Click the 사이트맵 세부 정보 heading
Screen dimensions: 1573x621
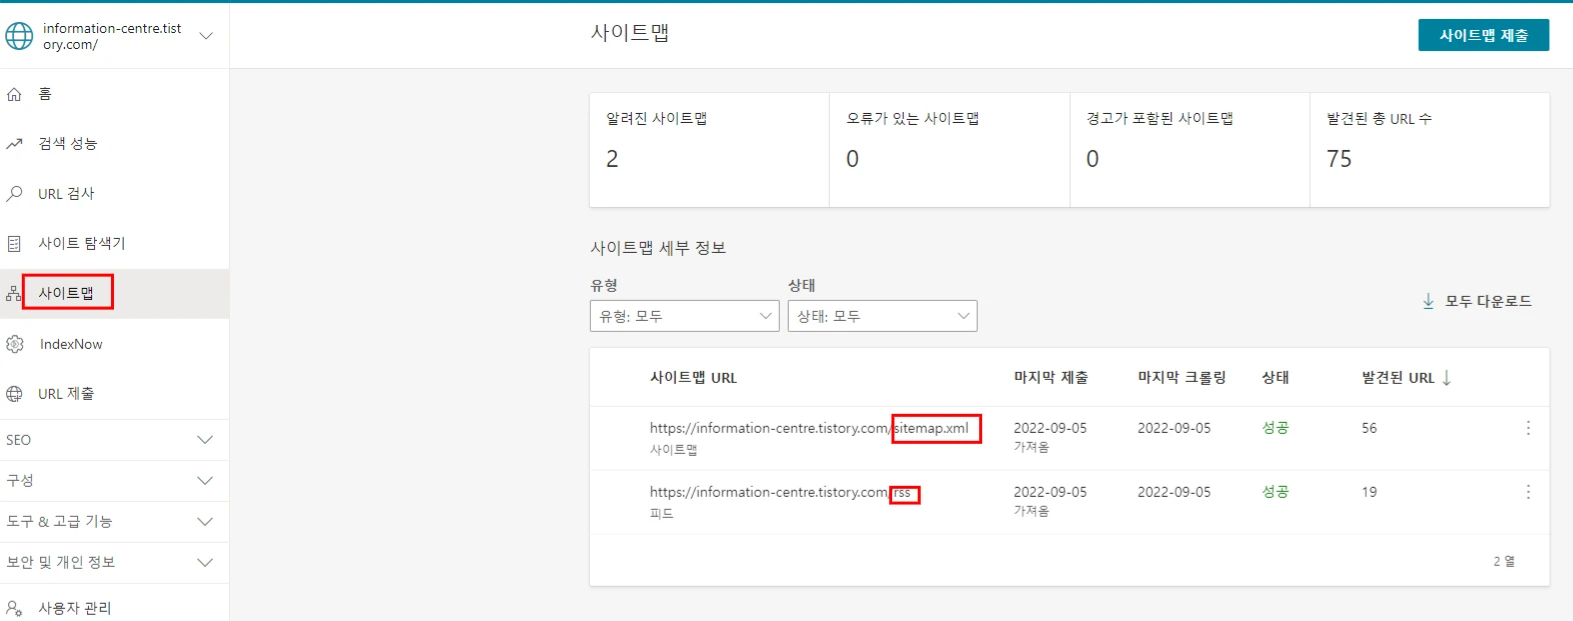[x=658, y=248]
